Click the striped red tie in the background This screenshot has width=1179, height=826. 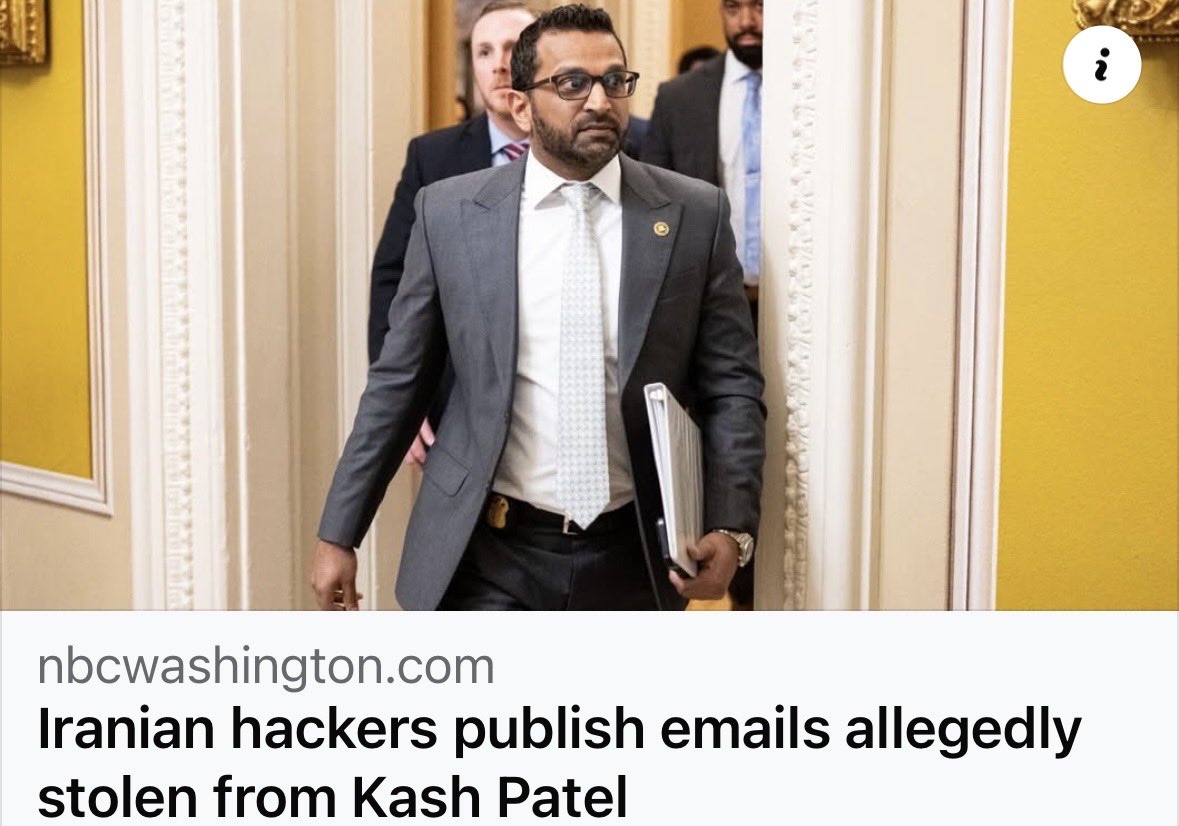coord(514,150)
